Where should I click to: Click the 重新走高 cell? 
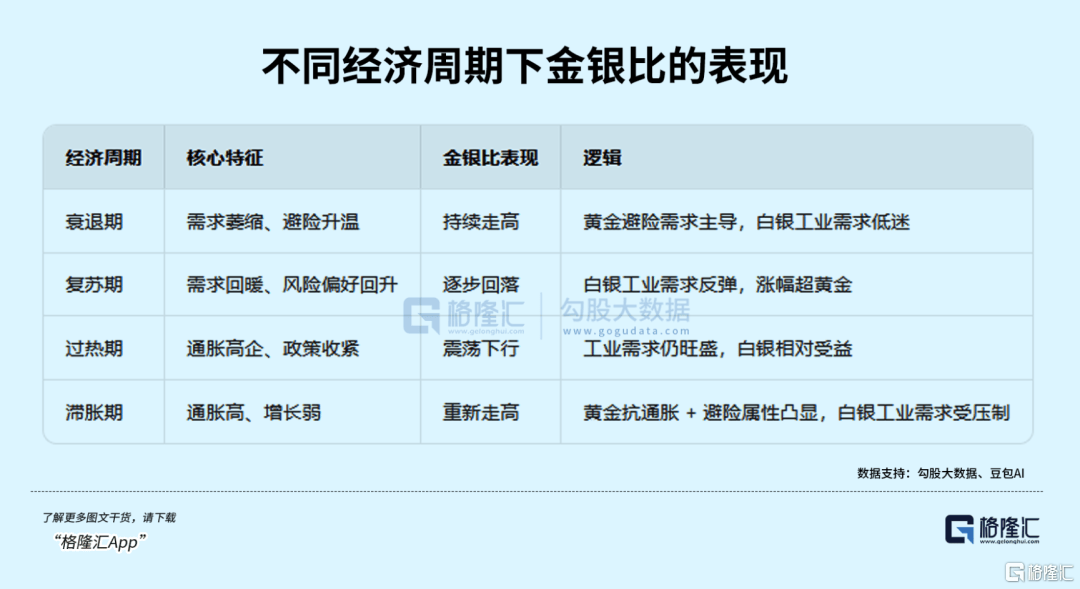click(481, 412)
